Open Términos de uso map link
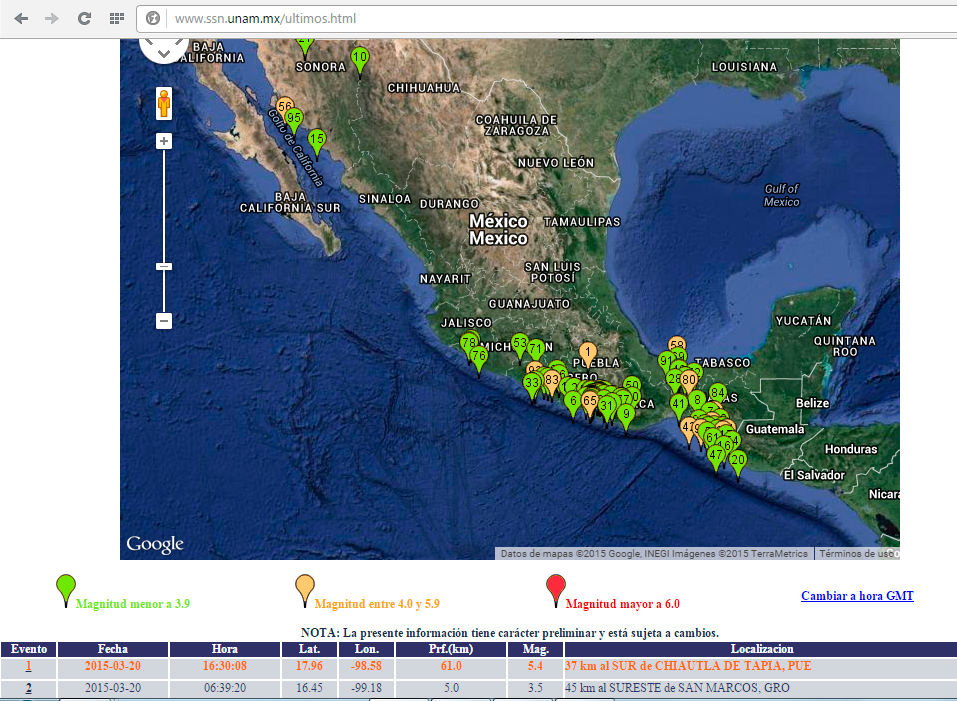 (856, 553)
